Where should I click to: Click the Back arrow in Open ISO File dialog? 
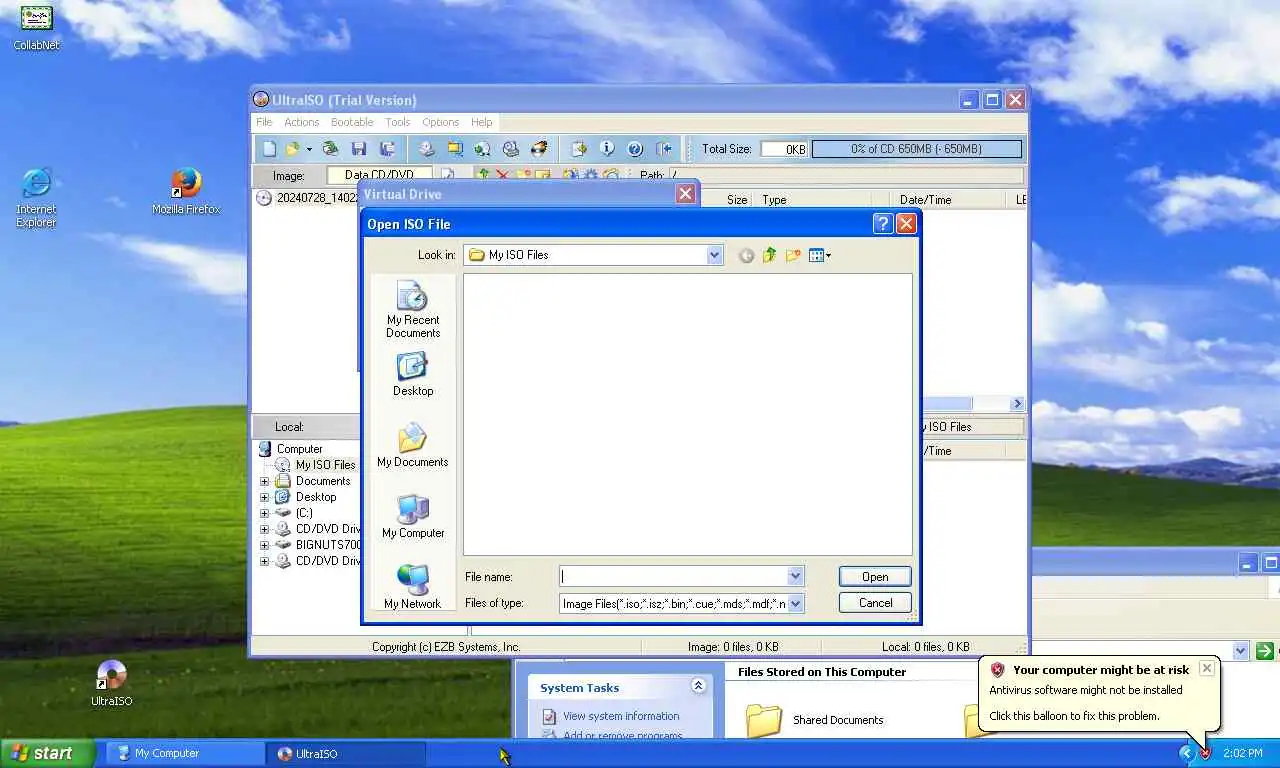[x=746, y=255]
